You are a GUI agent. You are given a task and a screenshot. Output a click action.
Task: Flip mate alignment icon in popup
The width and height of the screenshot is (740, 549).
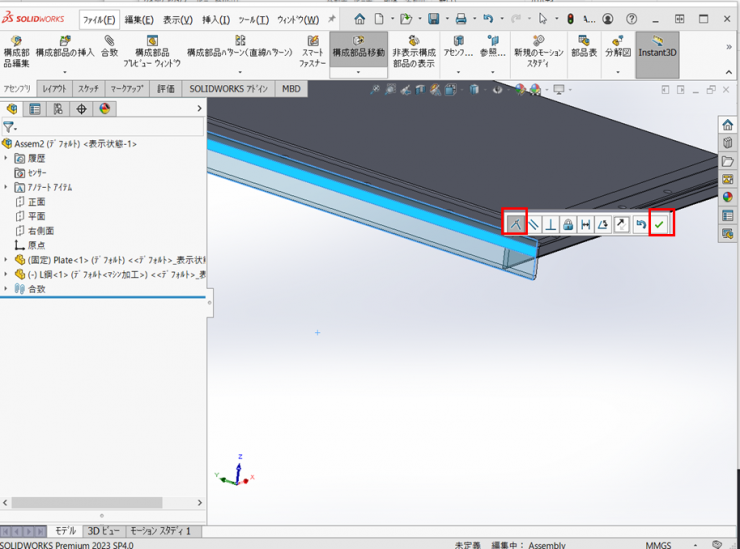click(x=622, y=224)
